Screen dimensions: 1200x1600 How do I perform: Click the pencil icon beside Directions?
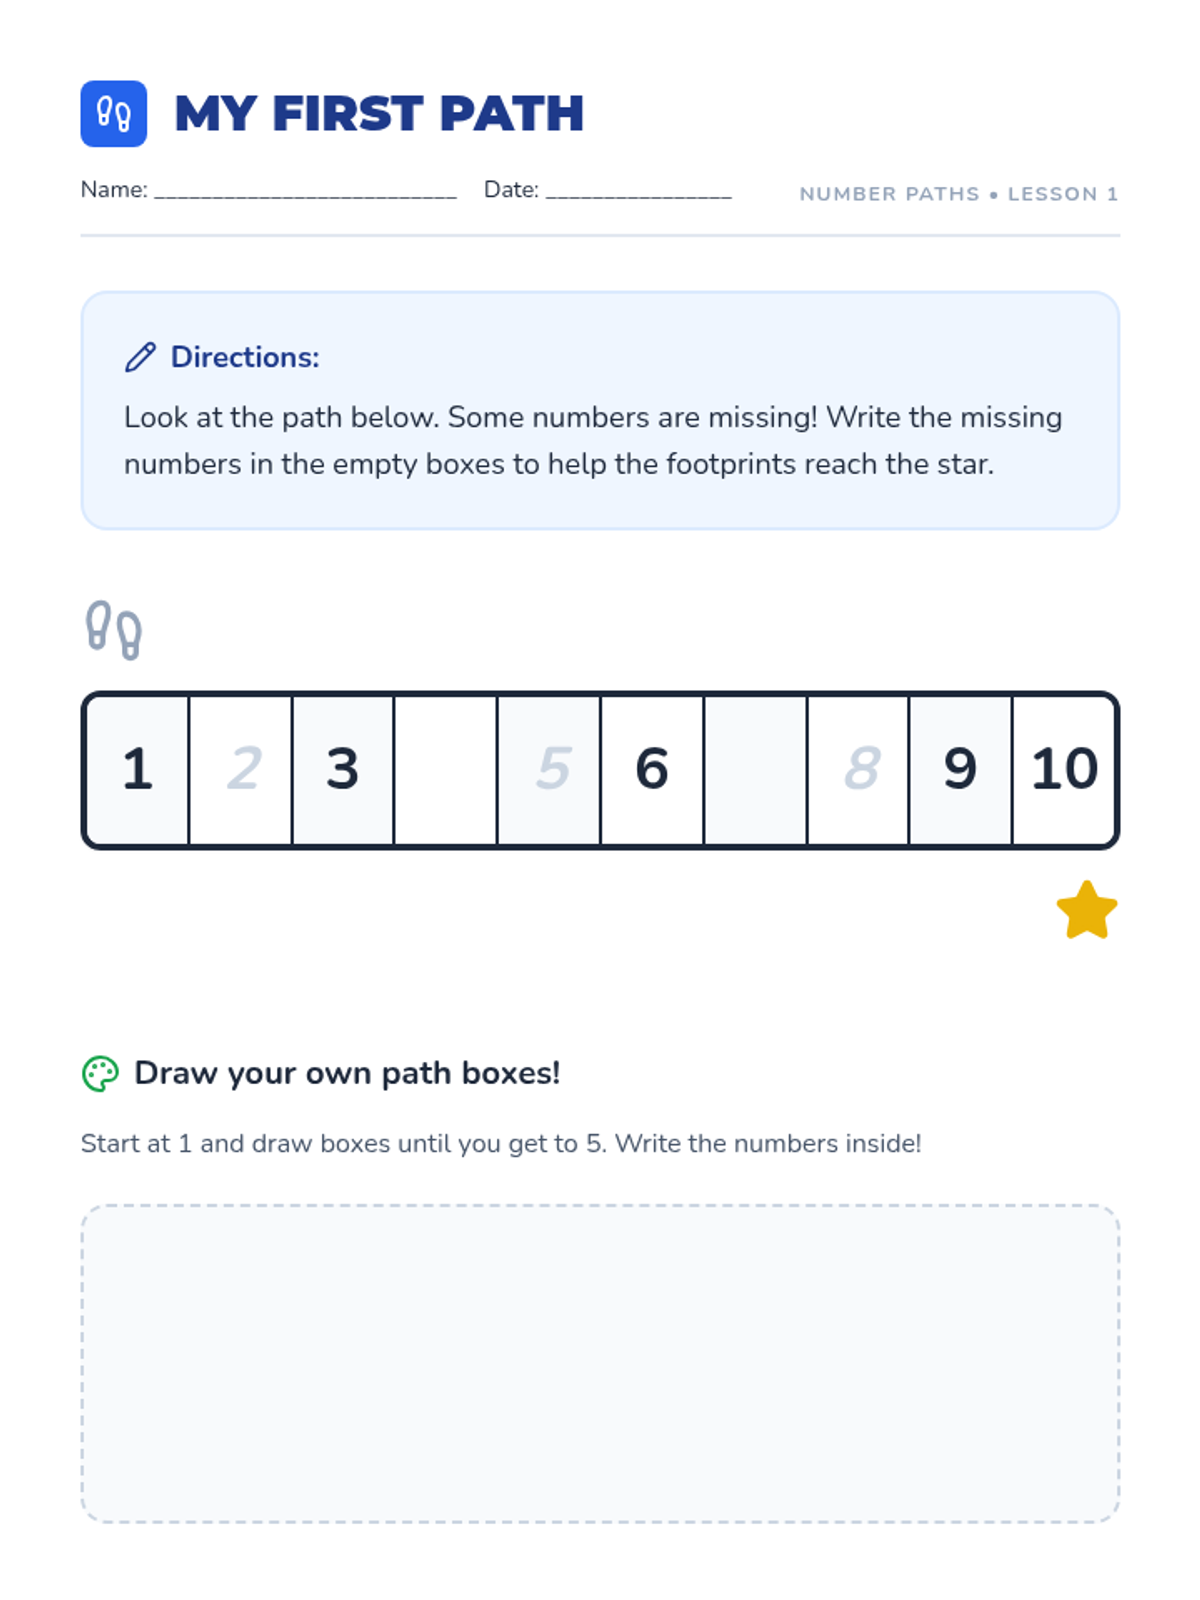[140, 357]
